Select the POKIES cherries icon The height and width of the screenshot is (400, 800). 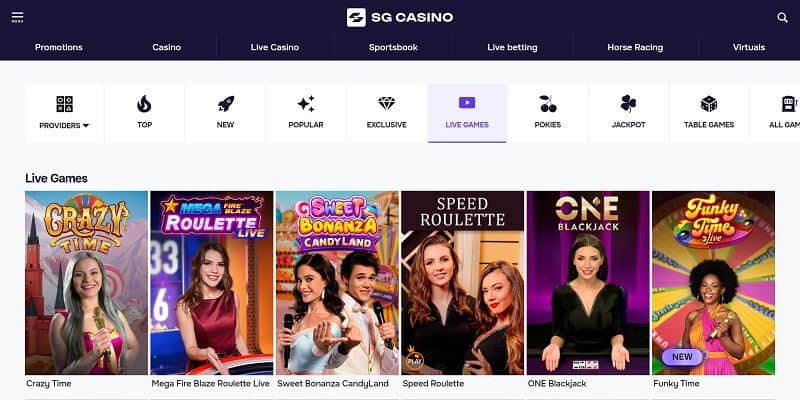click(548, 104)
